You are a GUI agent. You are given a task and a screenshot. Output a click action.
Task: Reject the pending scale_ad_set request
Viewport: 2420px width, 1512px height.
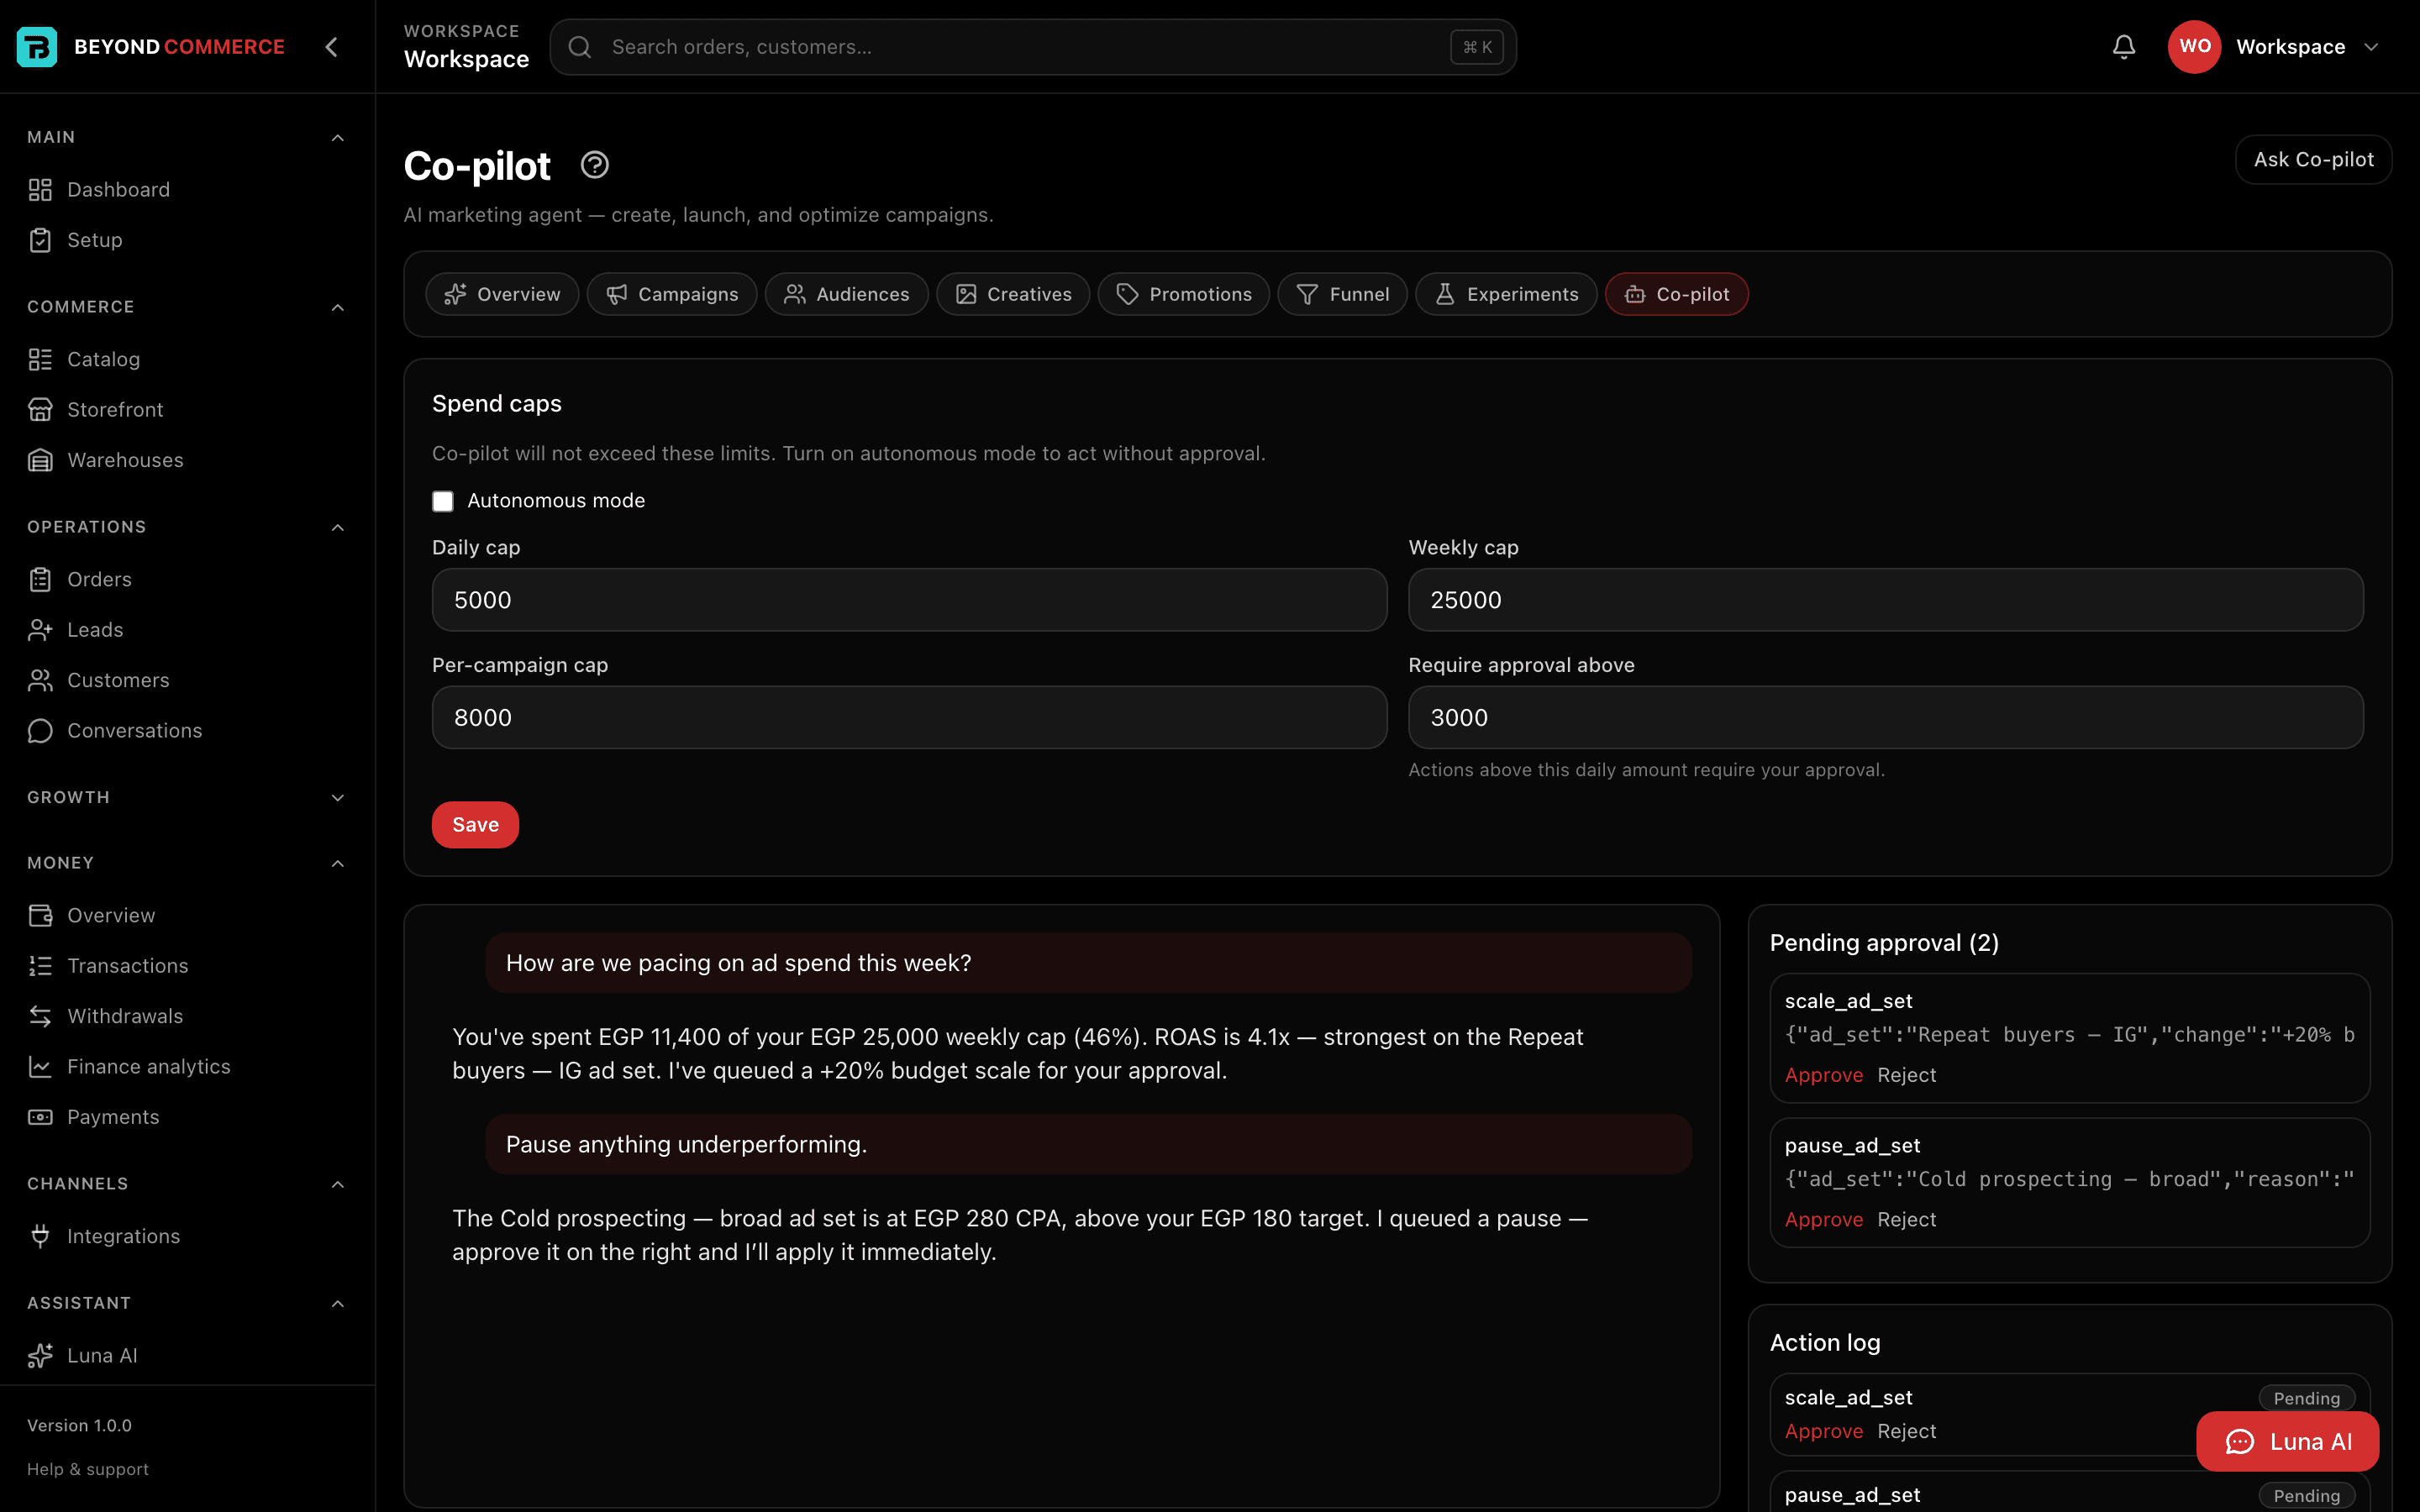(x=1907, y=1075)
